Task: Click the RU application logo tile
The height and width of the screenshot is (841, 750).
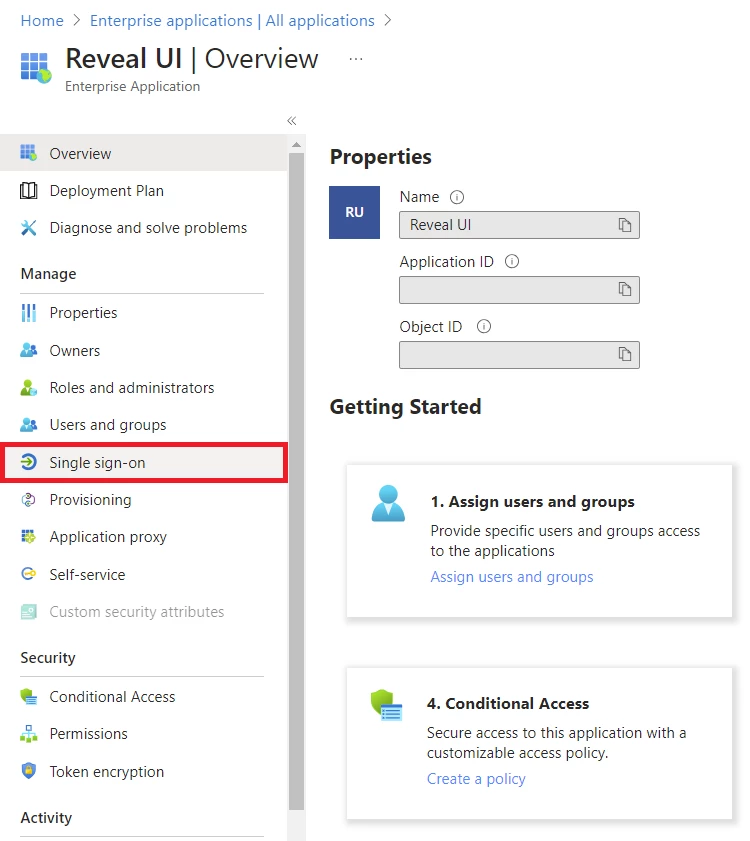Action: (354, 212)
